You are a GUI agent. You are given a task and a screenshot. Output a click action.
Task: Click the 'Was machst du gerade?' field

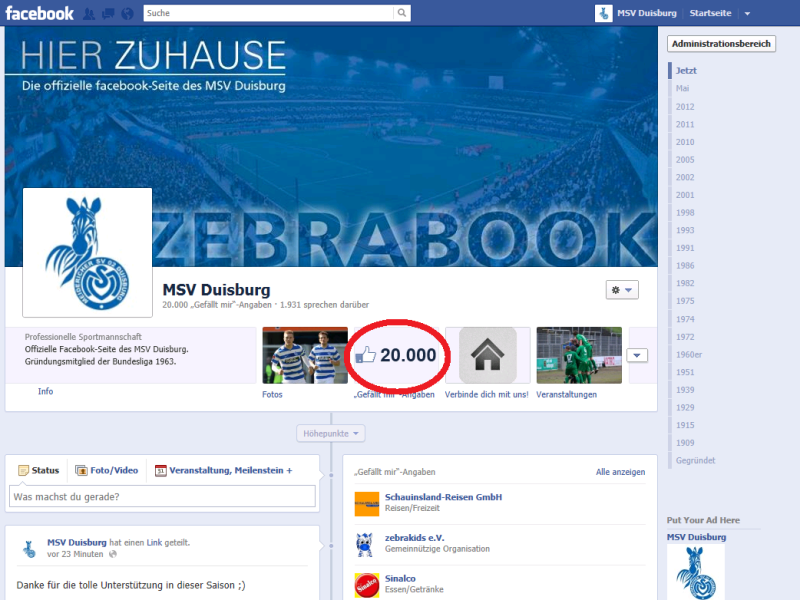click(x=162, y=496)
